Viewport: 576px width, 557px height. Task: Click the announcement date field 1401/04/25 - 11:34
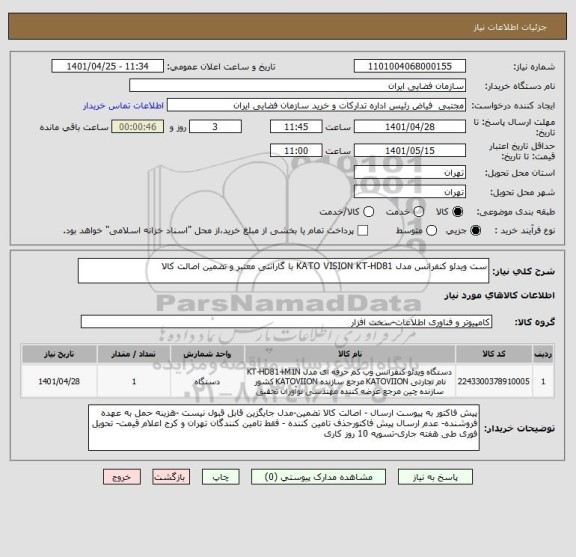108,67
